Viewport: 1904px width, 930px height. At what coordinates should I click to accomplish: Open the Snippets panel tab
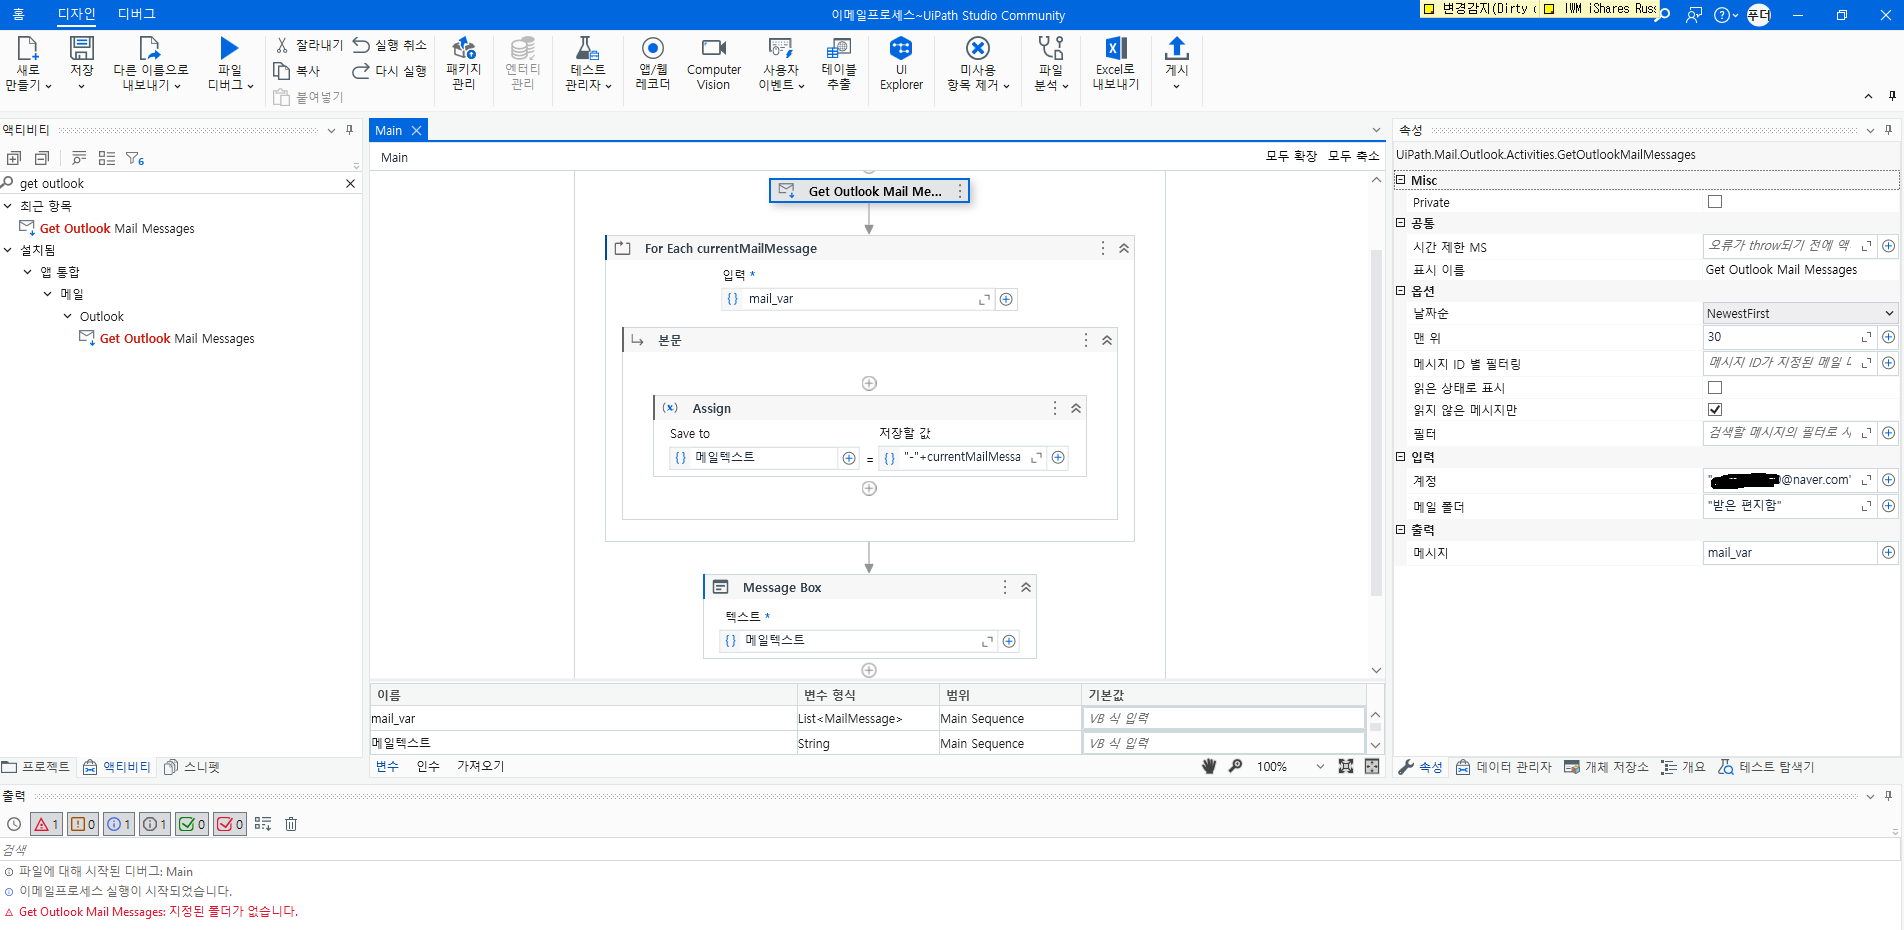click(x=191, y=767)
